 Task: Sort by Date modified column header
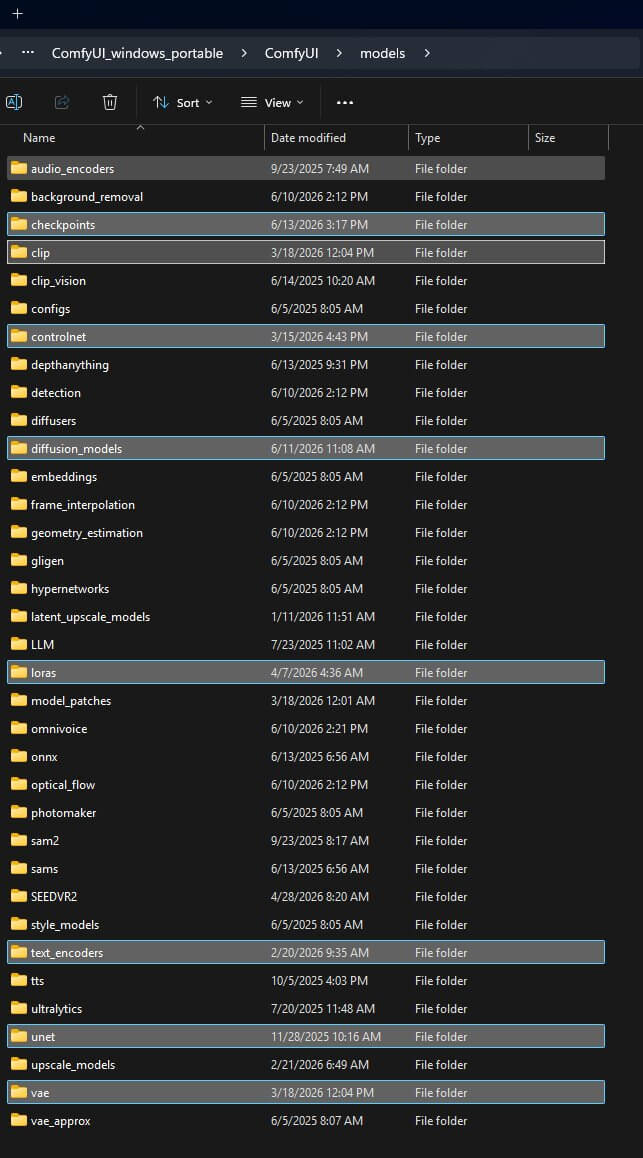coord(308,137)
